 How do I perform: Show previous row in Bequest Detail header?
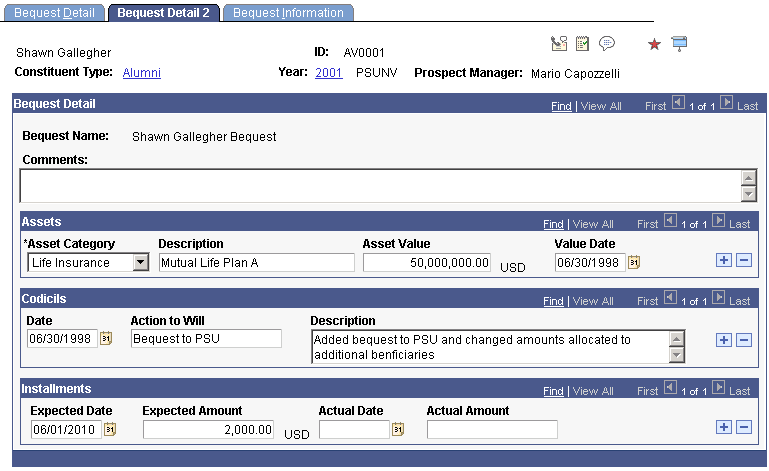pos(678,103)
